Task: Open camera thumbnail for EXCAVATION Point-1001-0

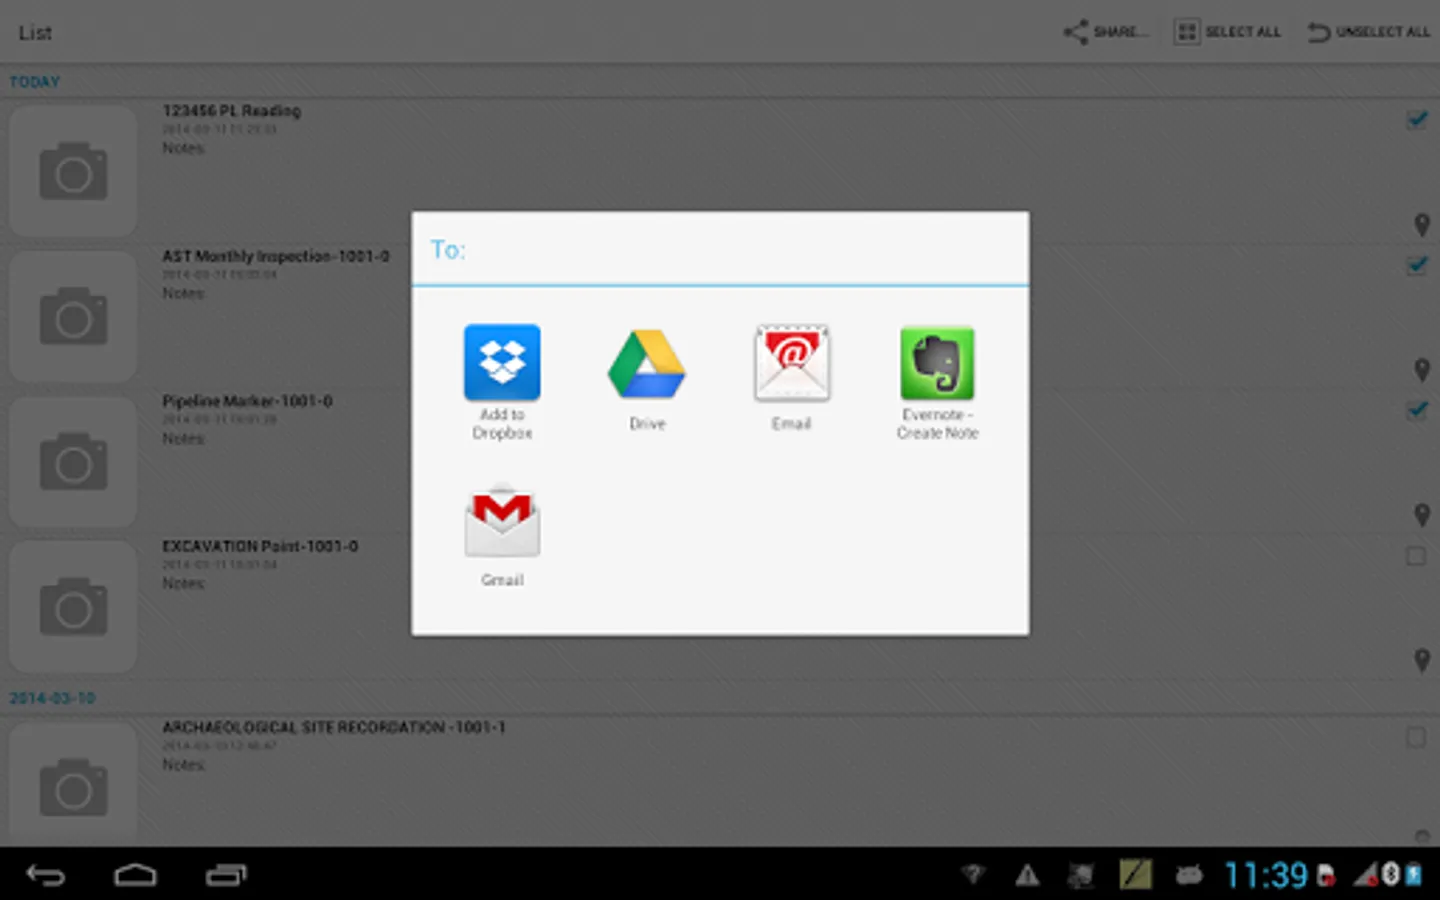Action: click(73, 606)
